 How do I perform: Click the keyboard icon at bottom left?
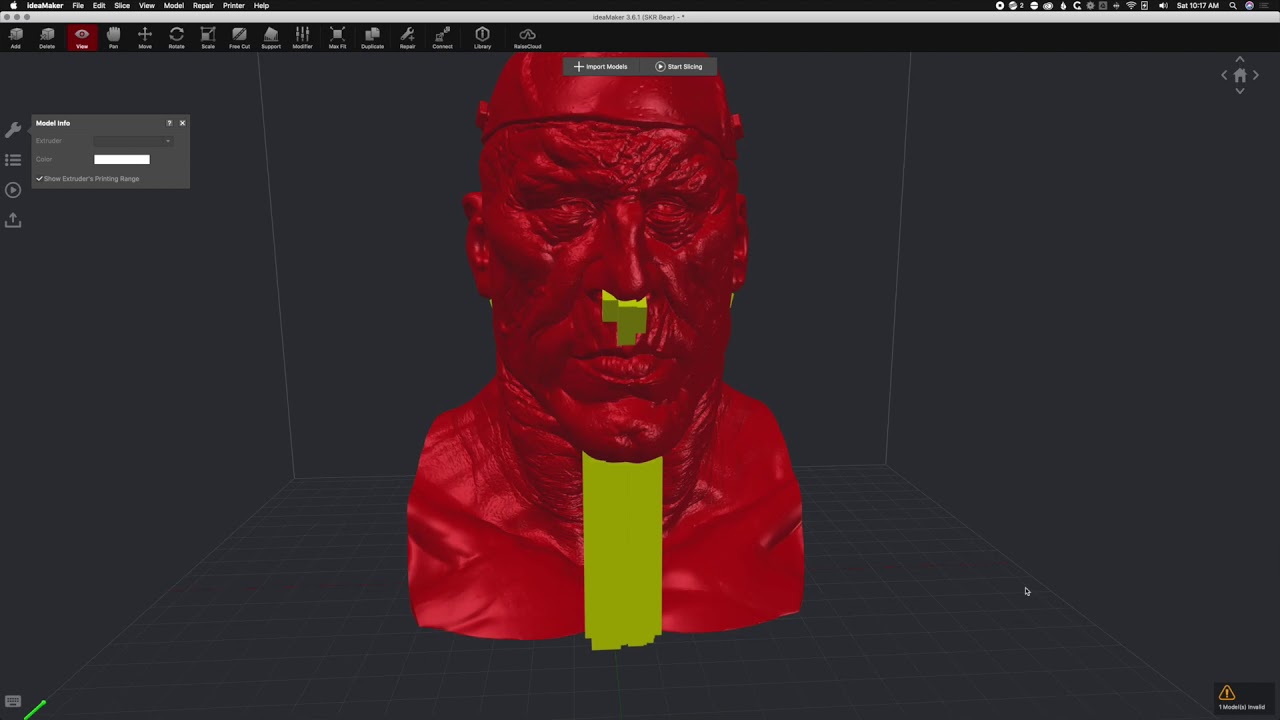tap(13, 702)
